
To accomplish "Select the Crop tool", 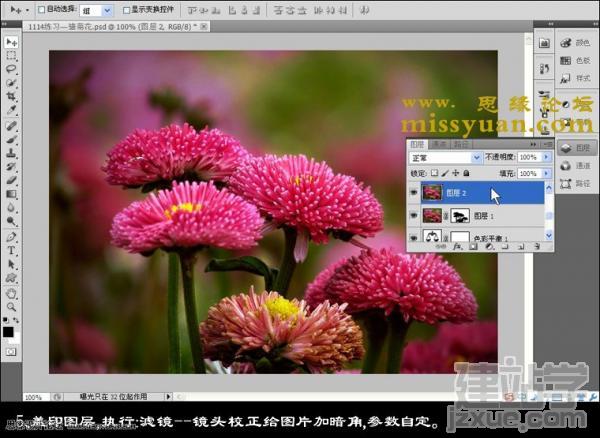I will 11,97.
